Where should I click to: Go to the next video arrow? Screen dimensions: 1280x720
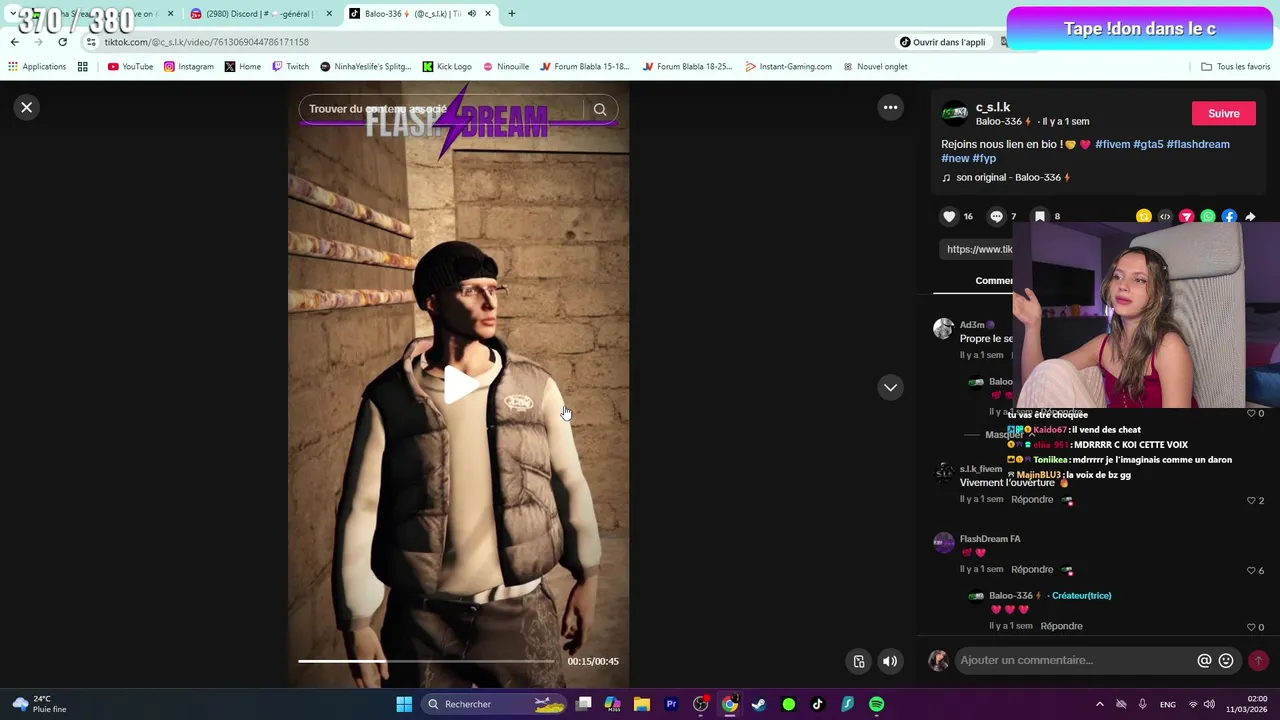tap(890, 387)
